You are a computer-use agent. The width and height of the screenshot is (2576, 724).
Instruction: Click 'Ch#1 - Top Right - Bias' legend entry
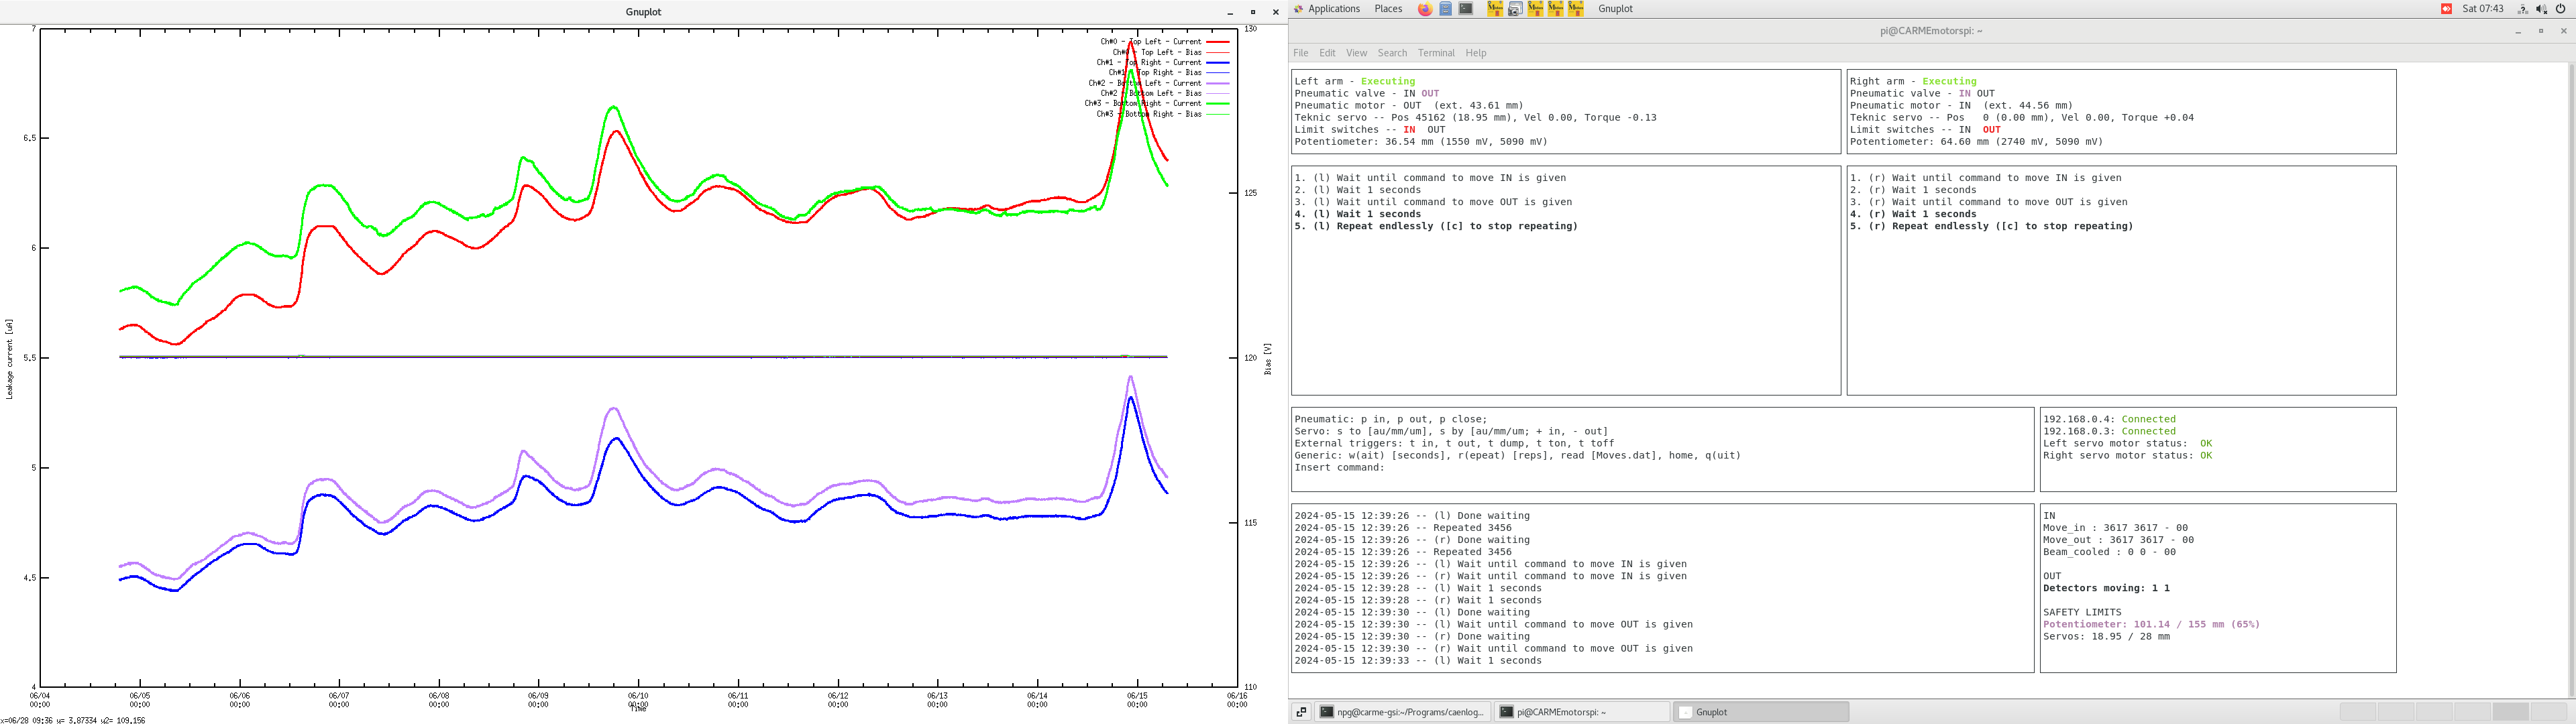tap(1155, 72)
